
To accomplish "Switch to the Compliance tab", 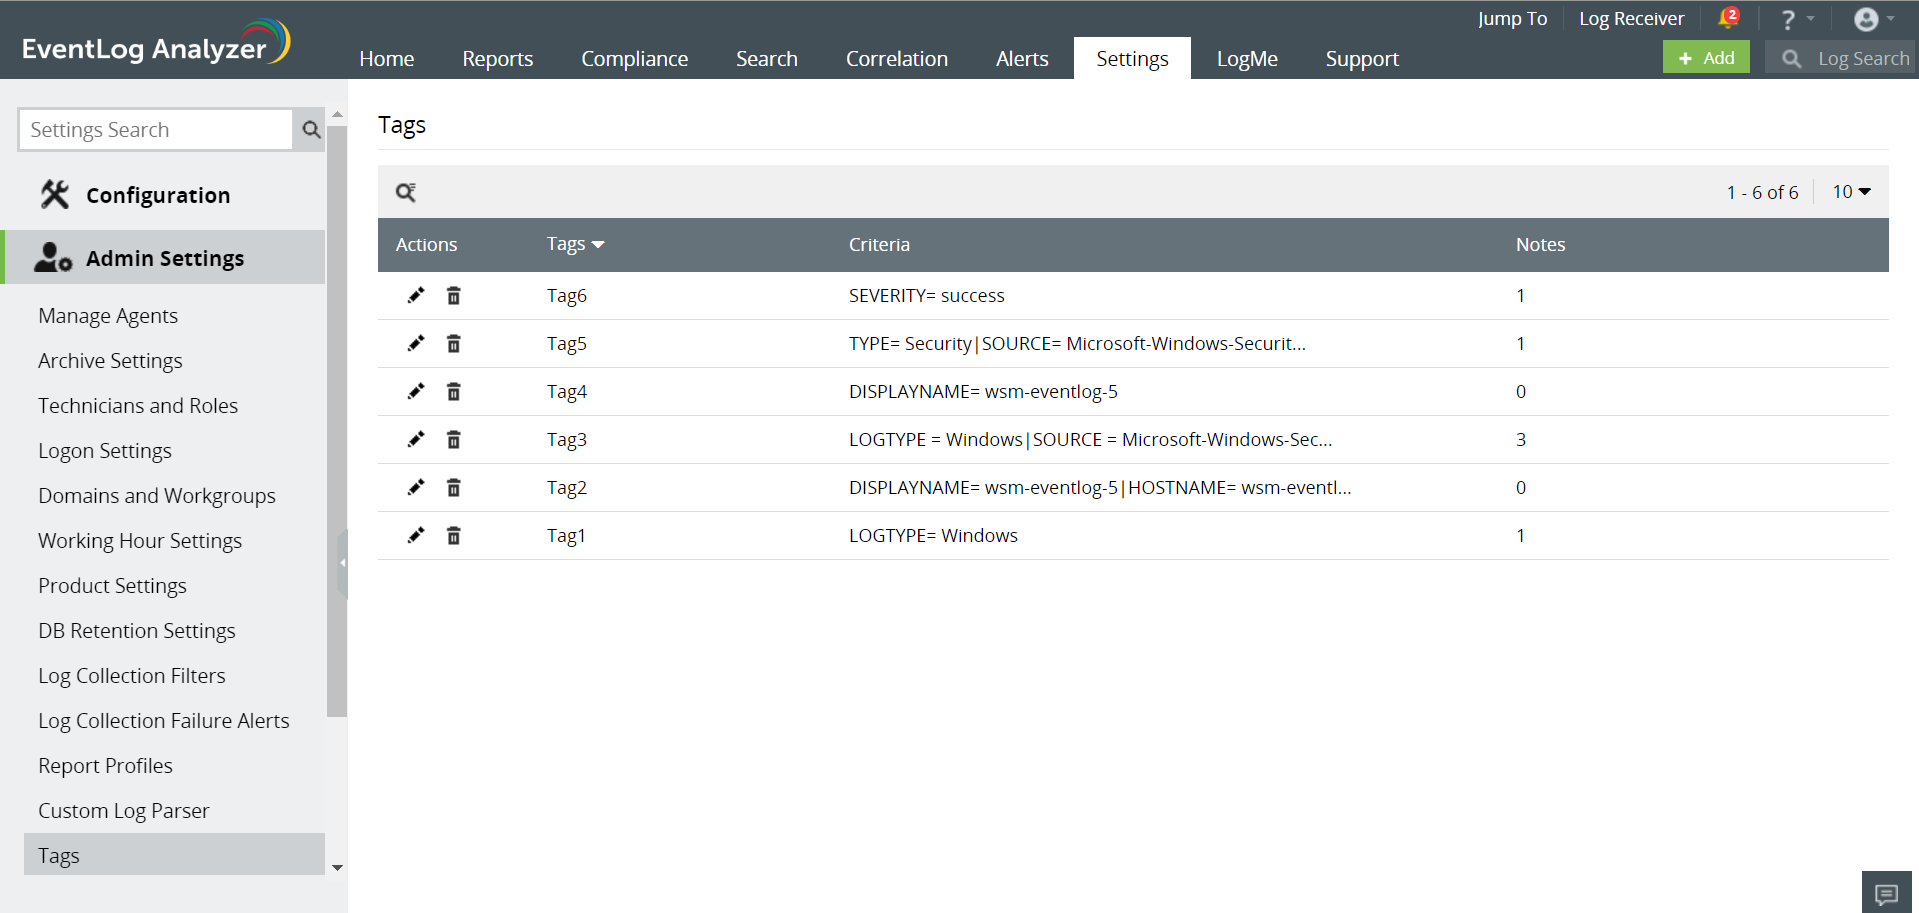I will tap(635, 59).
